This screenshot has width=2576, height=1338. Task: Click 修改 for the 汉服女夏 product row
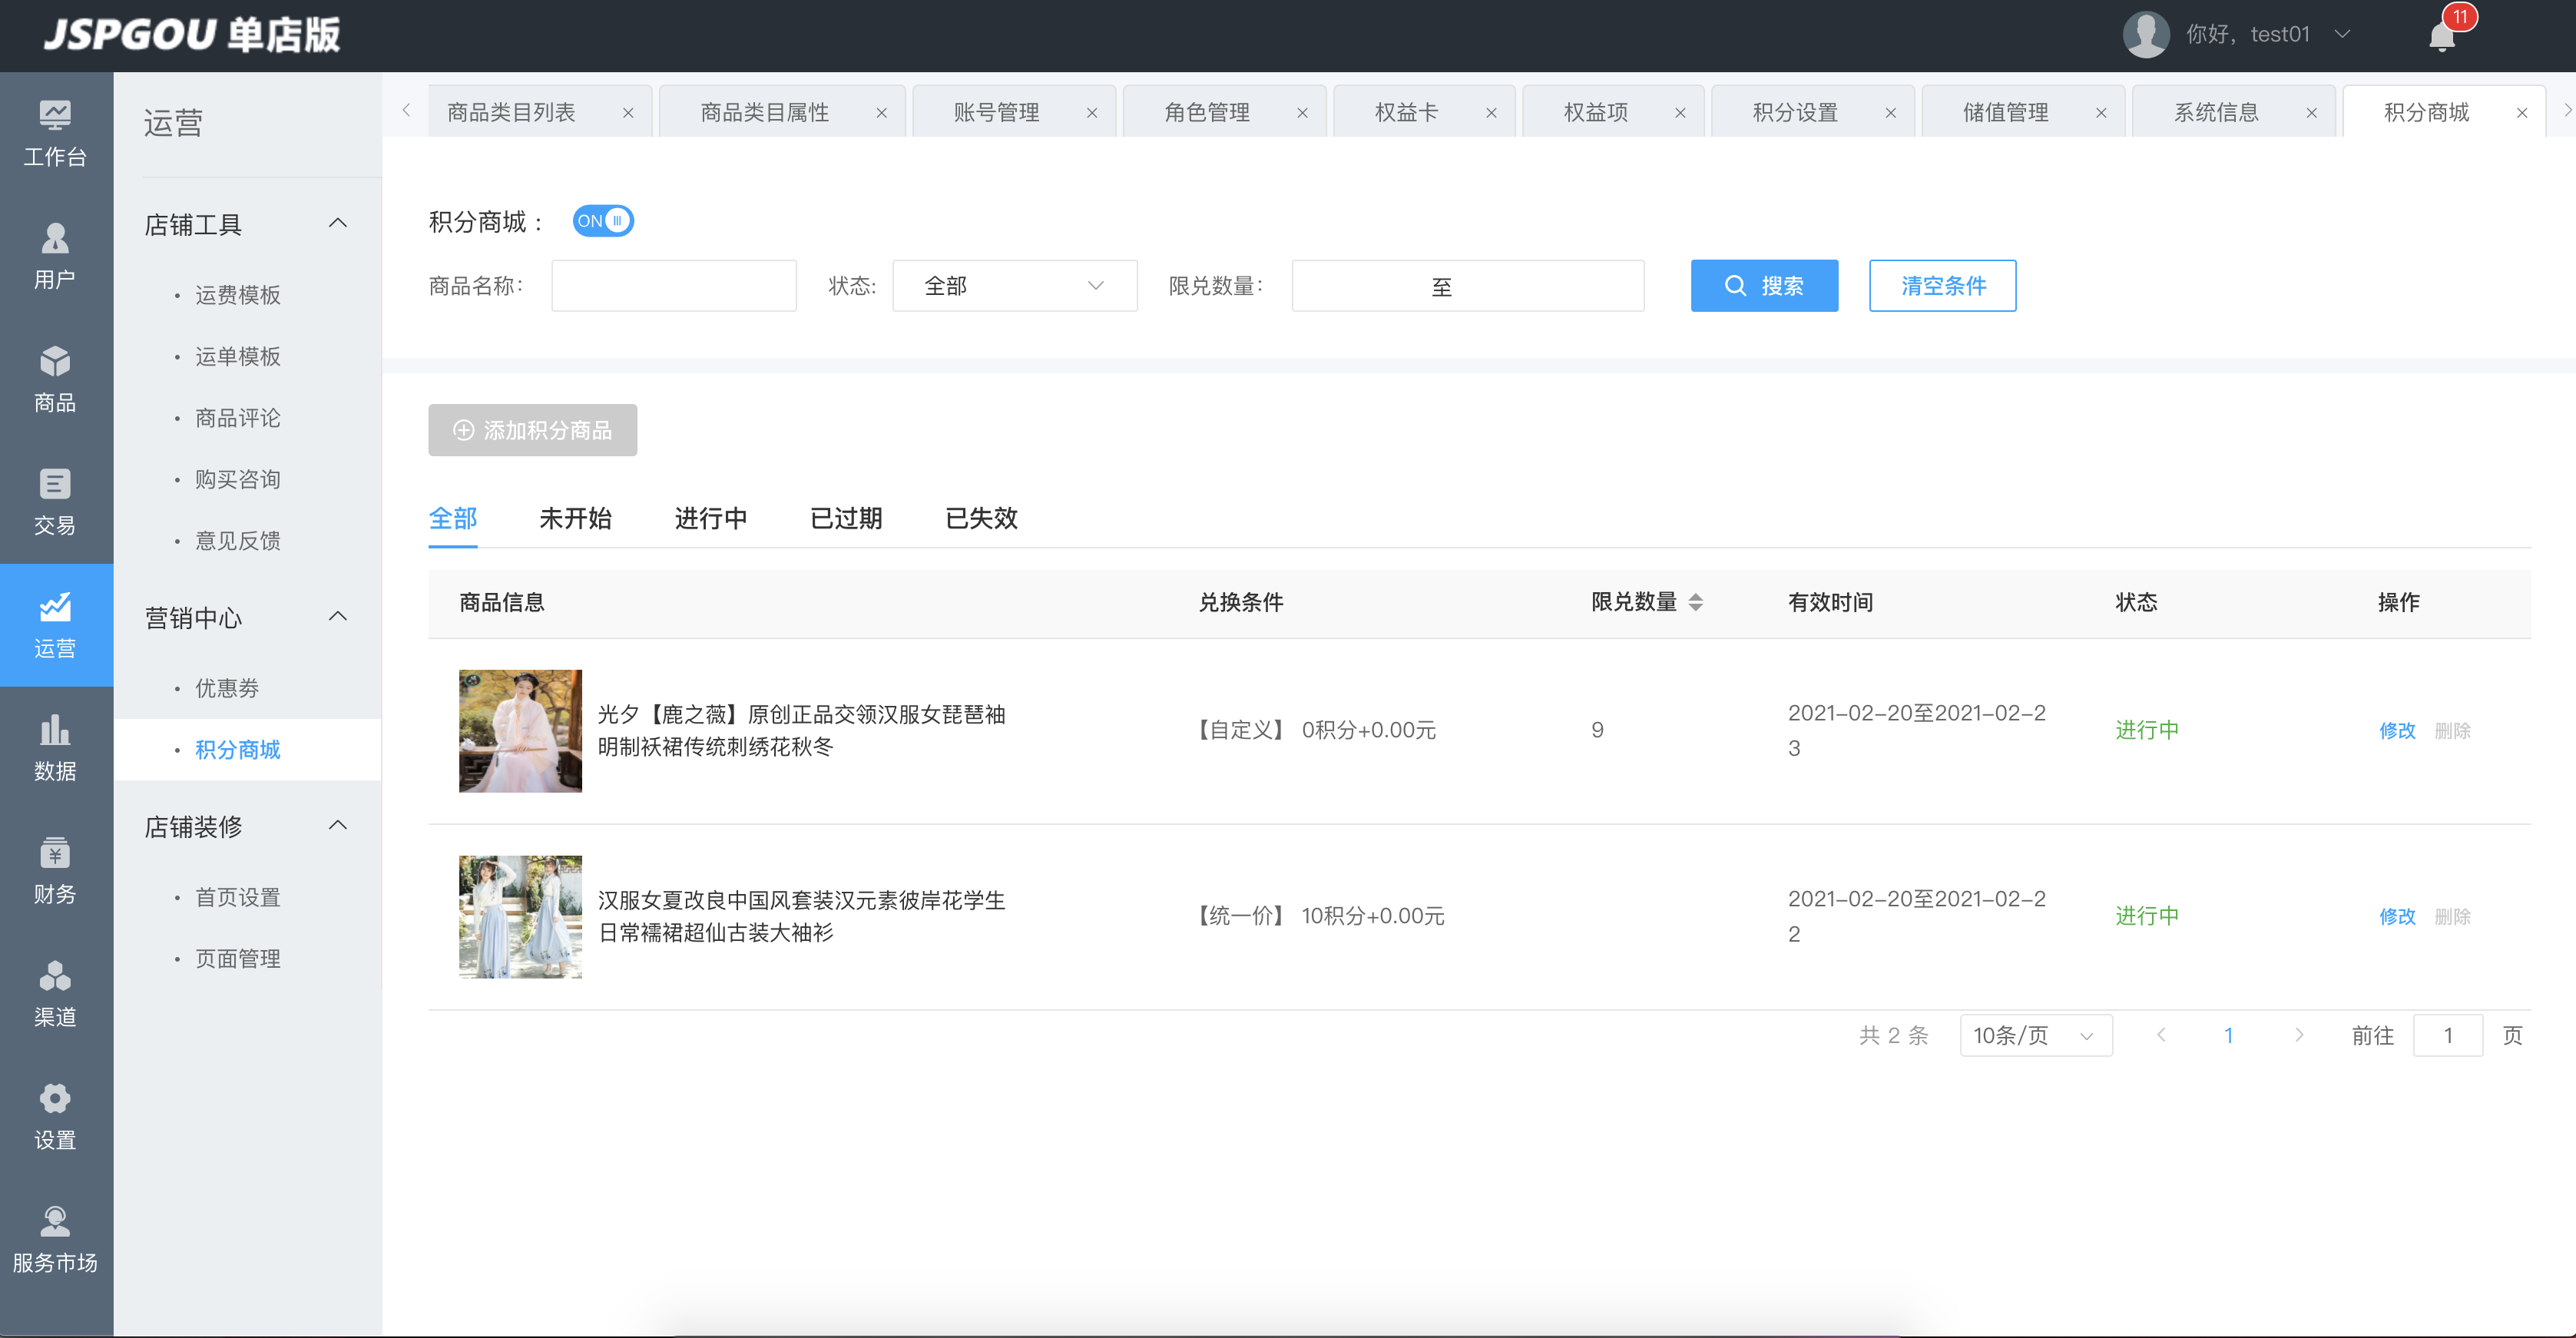2397,917
